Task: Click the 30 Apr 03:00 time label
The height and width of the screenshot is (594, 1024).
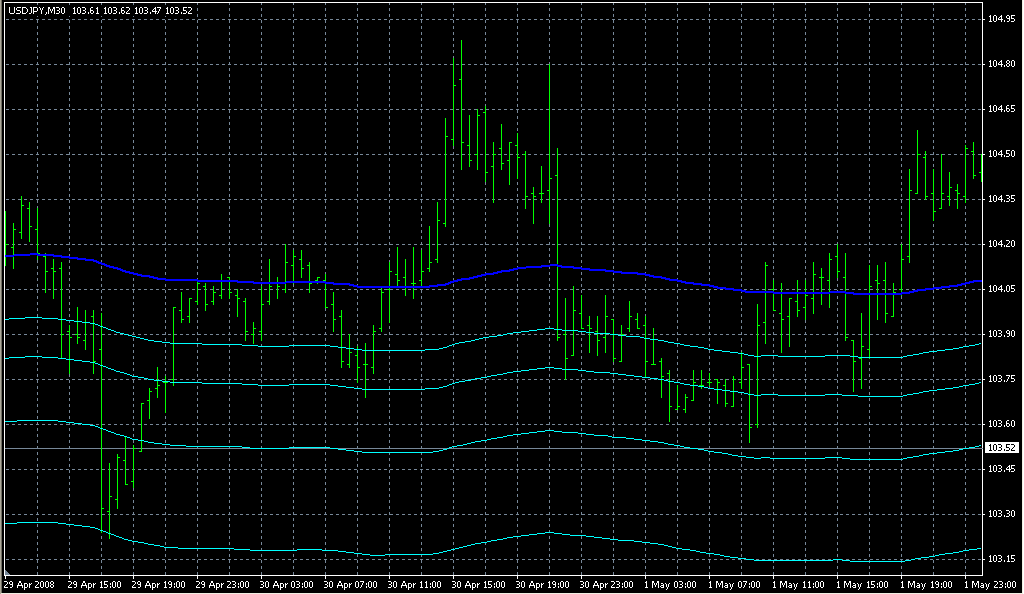Action: [288, 583]
